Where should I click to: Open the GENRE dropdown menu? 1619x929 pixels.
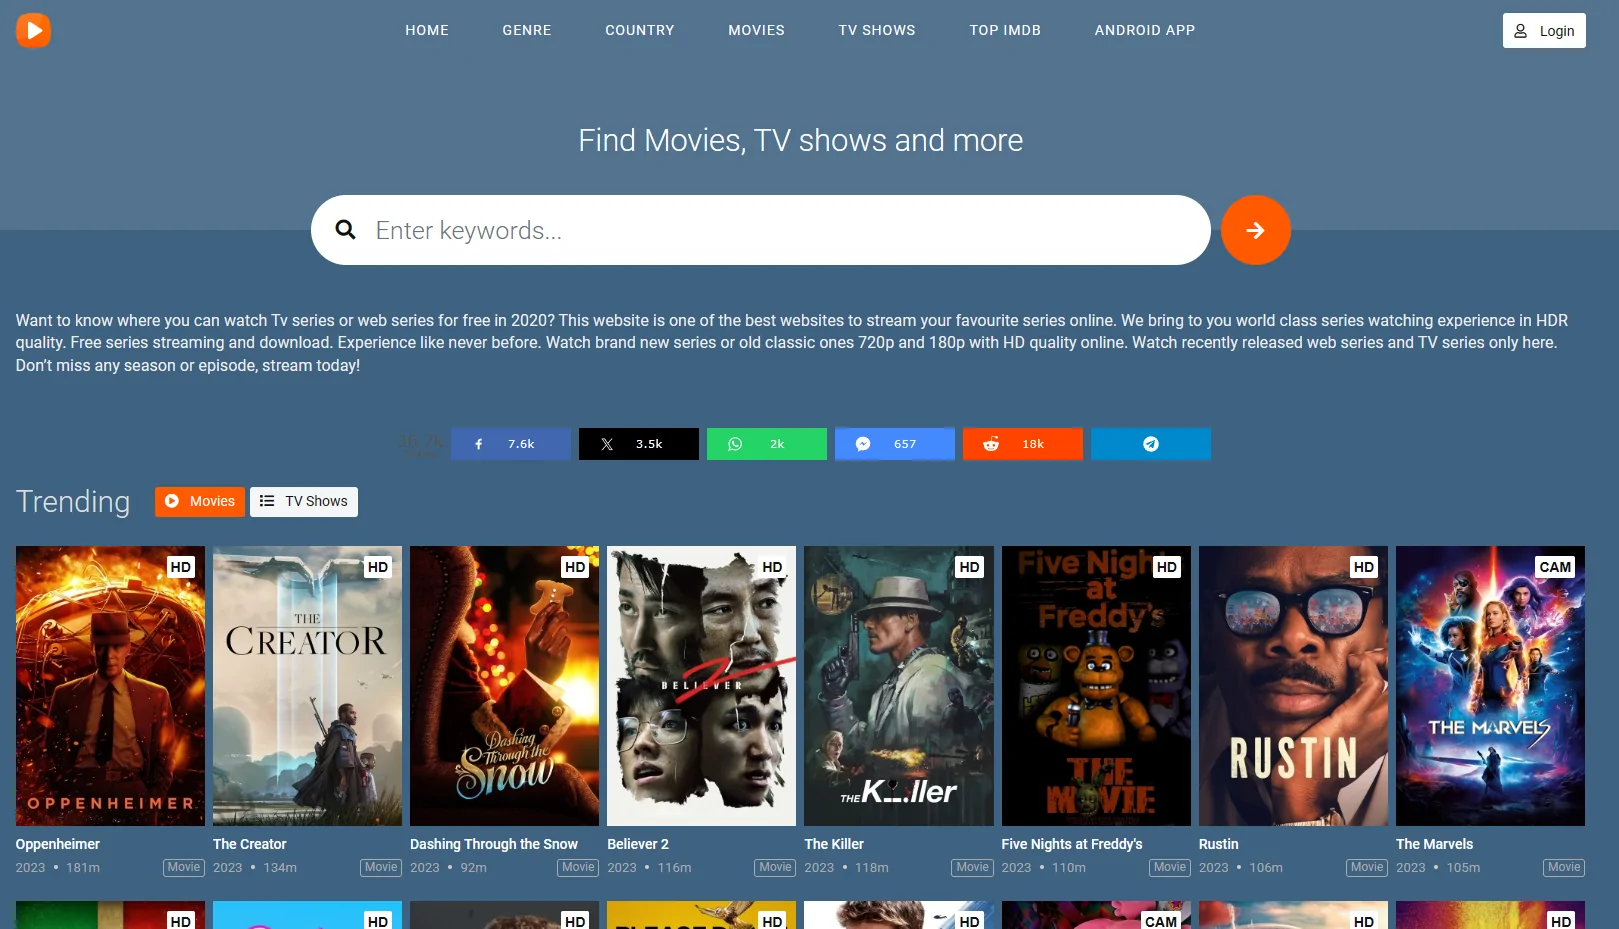[x=527, y=30]
